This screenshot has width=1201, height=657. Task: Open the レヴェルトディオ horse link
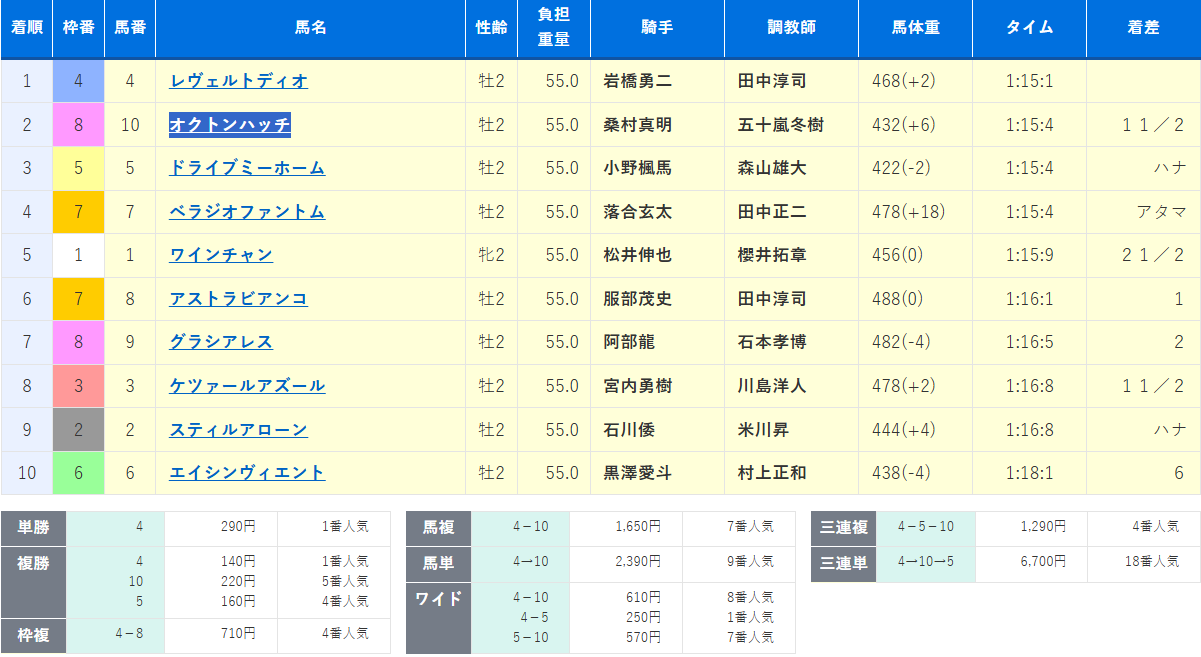(x=239, y=81)
